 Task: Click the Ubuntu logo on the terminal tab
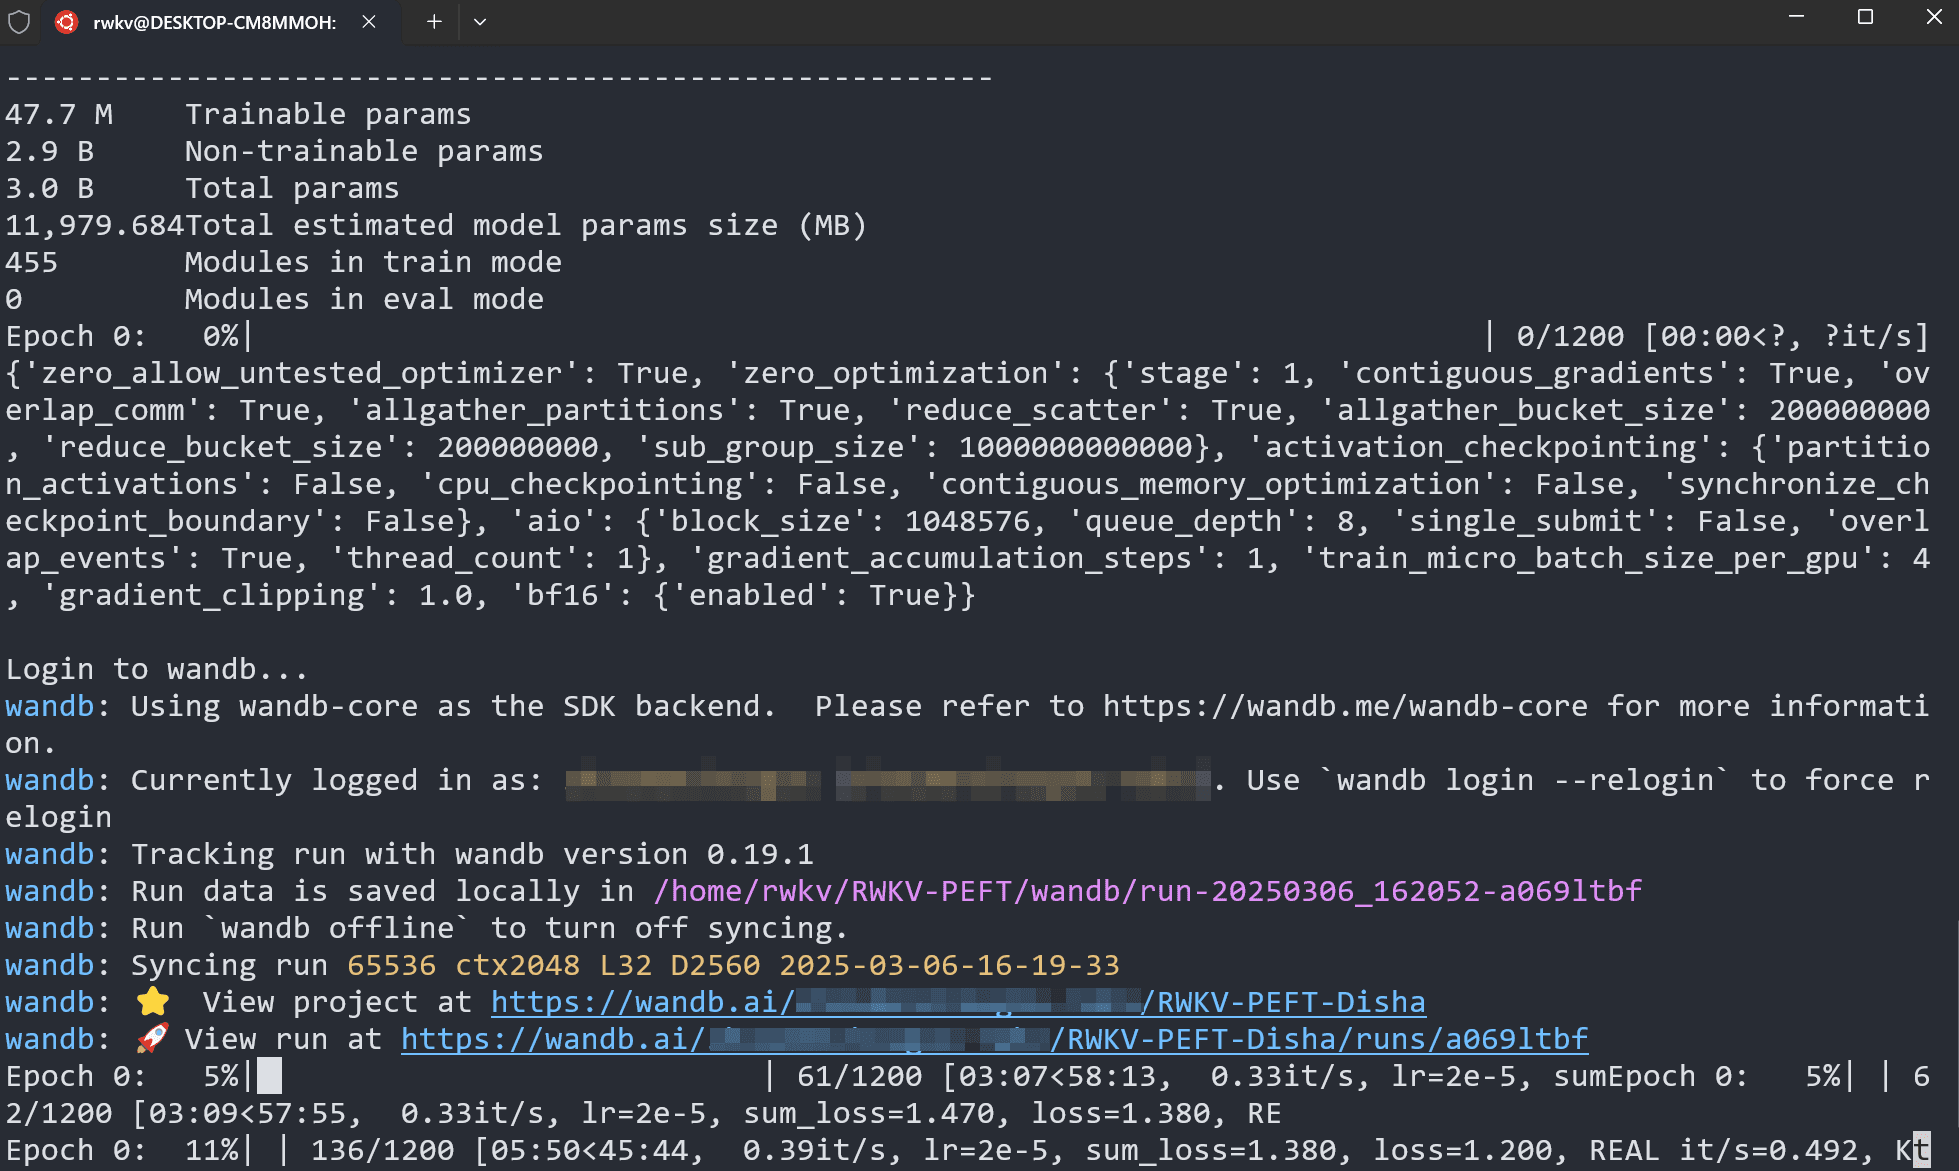pos(66,21)
